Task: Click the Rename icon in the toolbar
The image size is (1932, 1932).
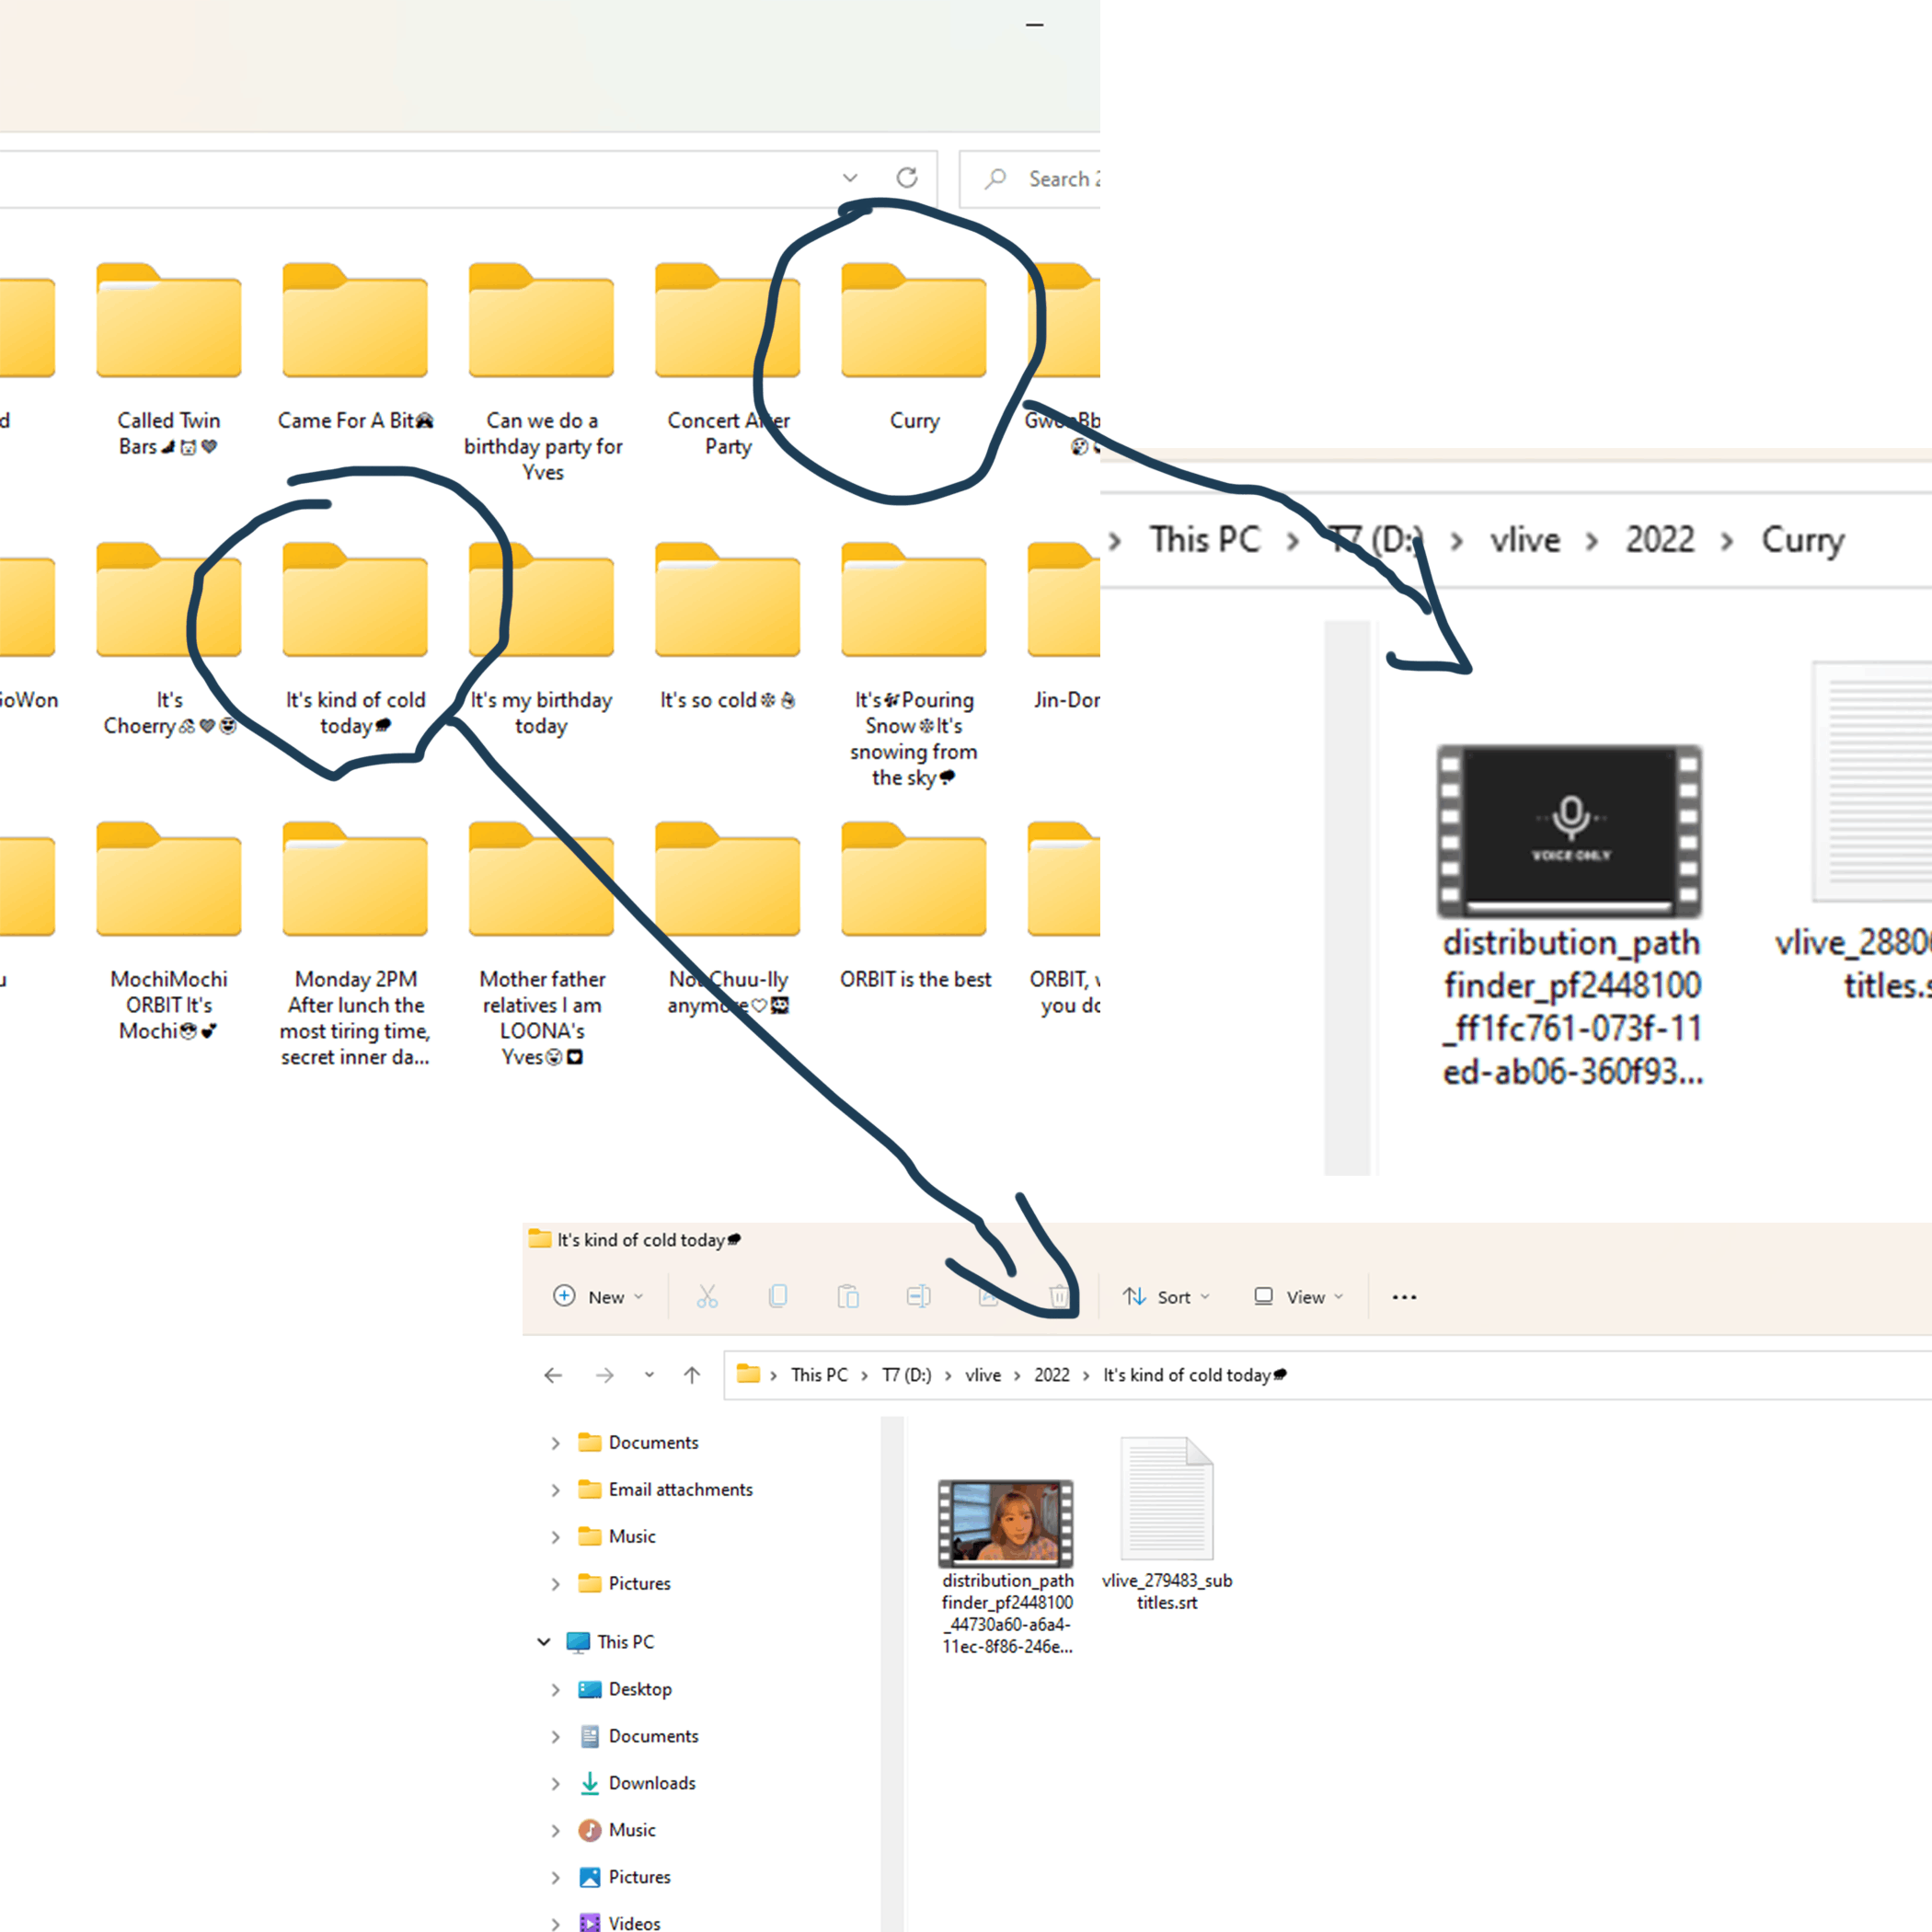Action: coord(918,1297)
